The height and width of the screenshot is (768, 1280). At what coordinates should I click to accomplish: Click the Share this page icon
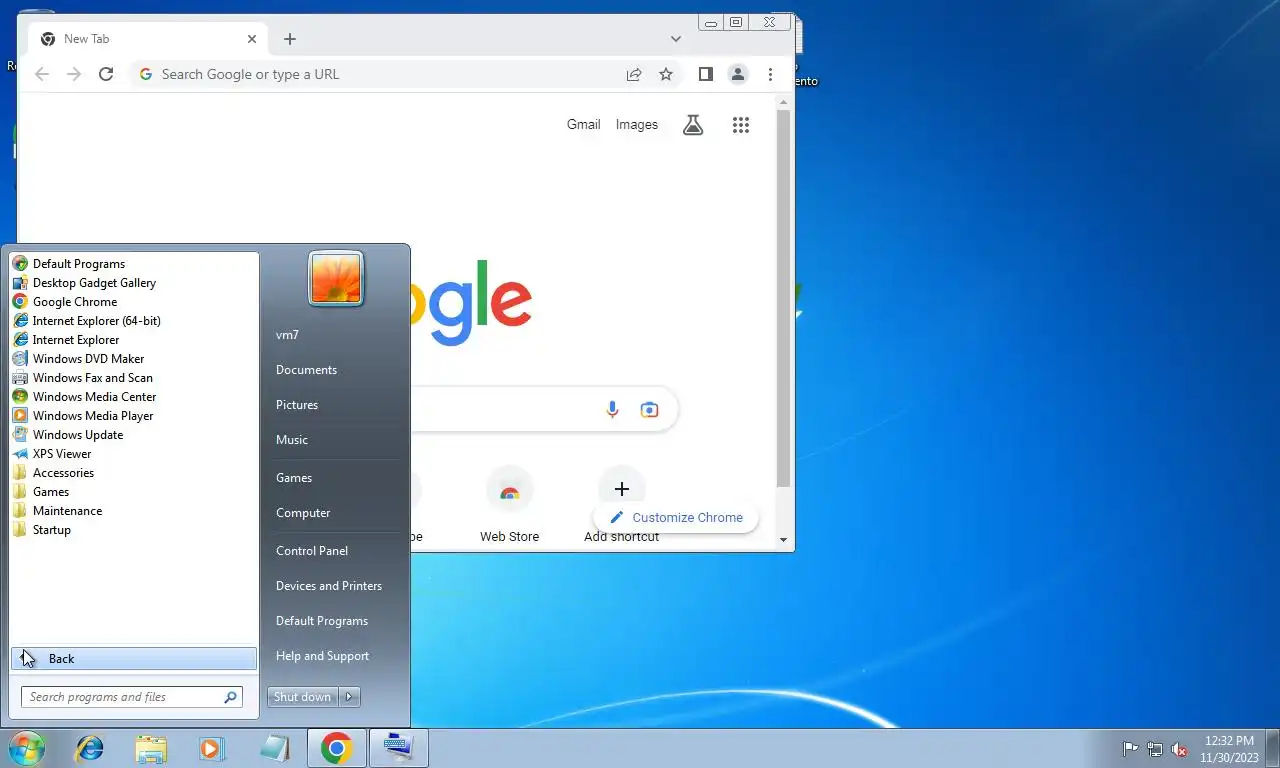tap(634, 74)
